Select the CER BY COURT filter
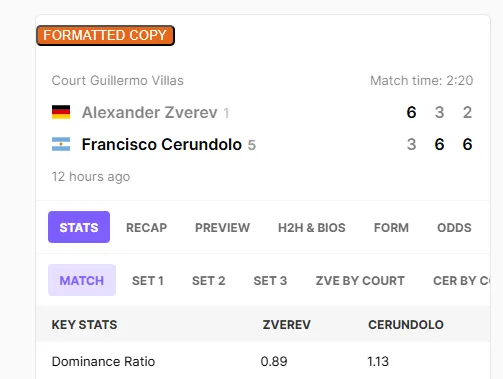The width and height of the screenshot is (503, 379). (461, 281)
